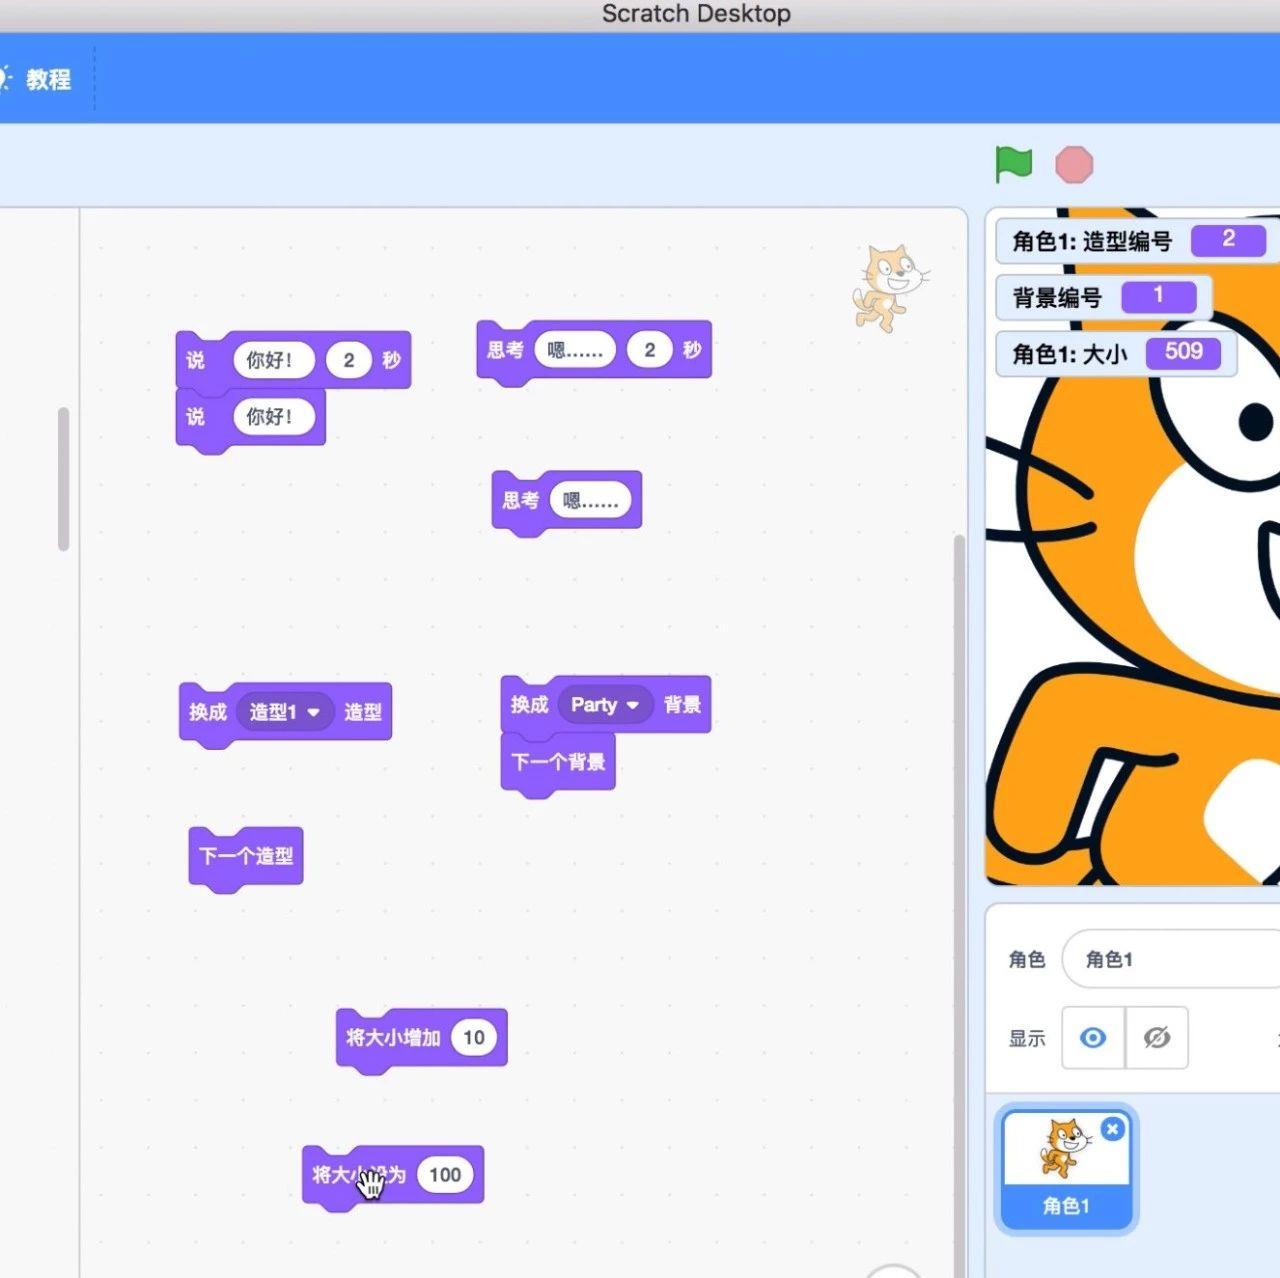This screenshot has width=1280, height=1278.
Task: Click the 角色1: 造型编号 stage monitor
Action: click(x=1138, y=241)
